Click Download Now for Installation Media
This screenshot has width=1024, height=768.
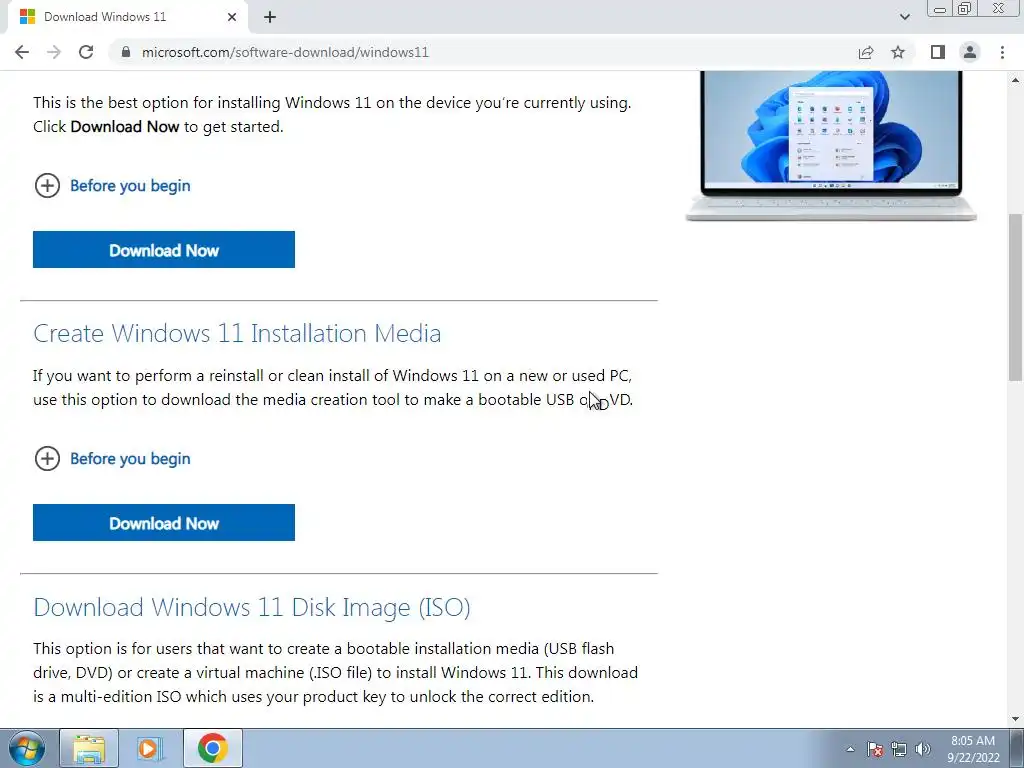coord(164,522)
